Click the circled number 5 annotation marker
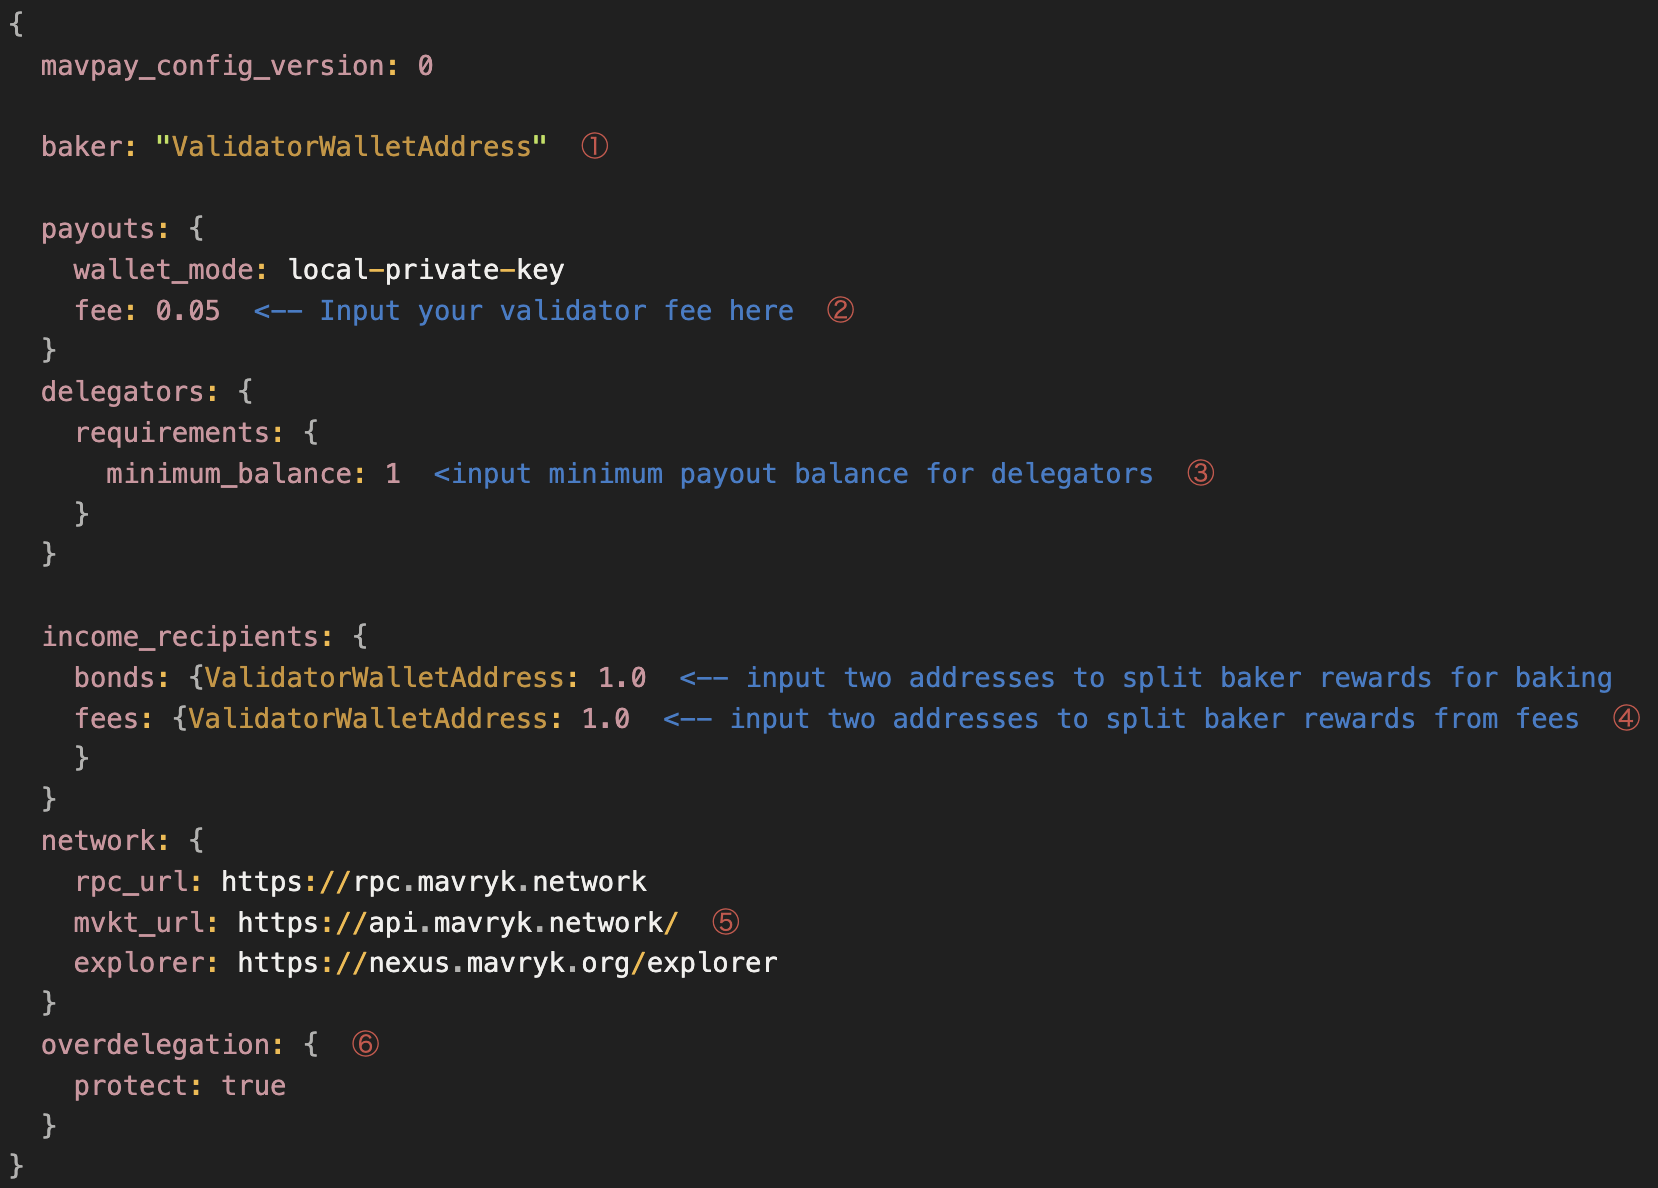Screen dimensions: 1658x1188 click(725, 922)
